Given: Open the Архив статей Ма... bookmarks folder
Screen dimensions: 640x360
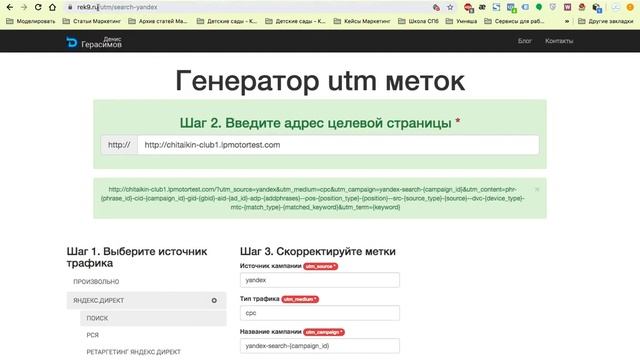Looking at the screenshot, I should pos(158,21).
